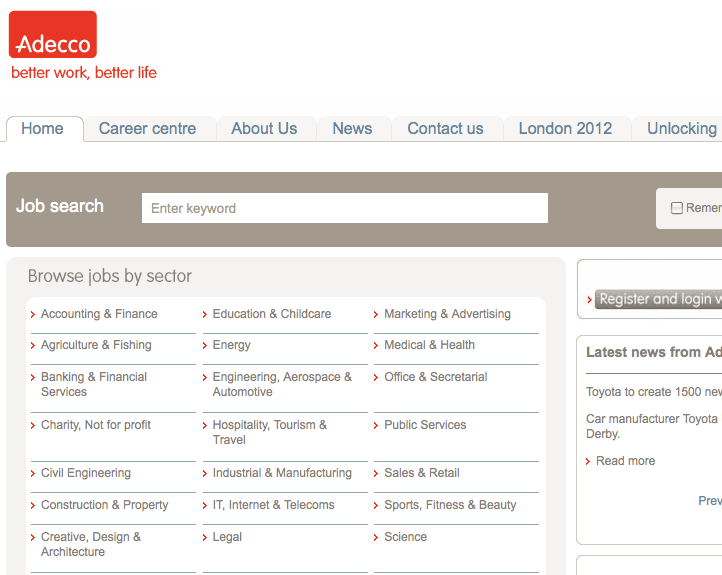Browse Sales & Retail jobs
722x575 pixels.
[422, 473]
